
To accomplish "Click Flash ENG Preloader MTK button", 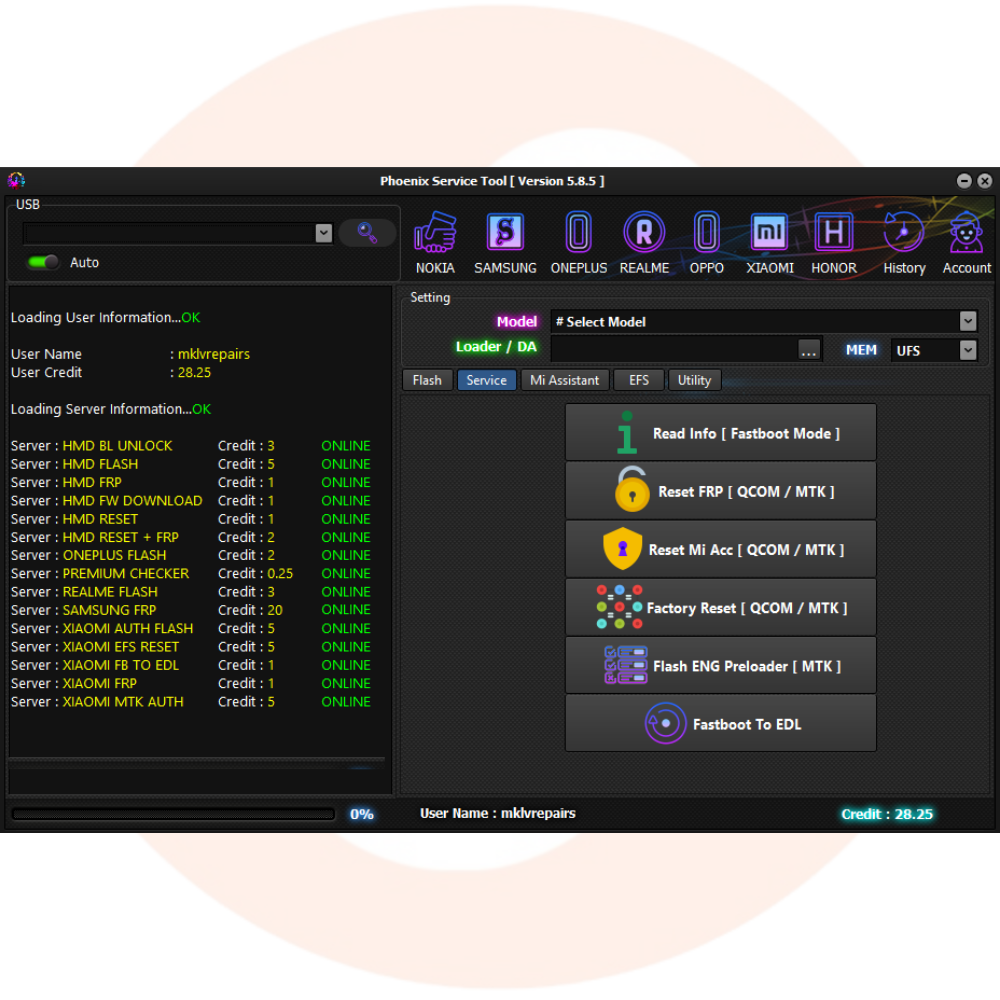I will (721, 665).
